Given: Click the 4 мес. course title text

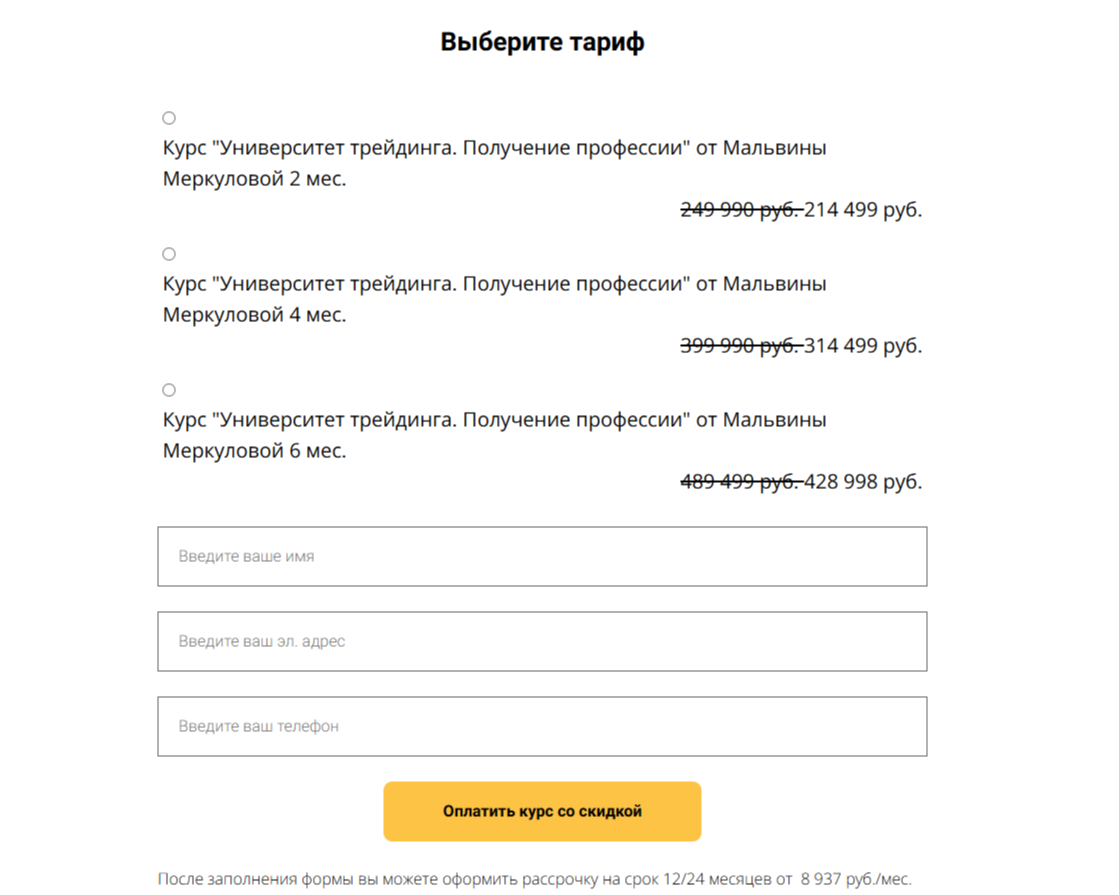Looking at the screenshot, I should (x=494, y=299).
